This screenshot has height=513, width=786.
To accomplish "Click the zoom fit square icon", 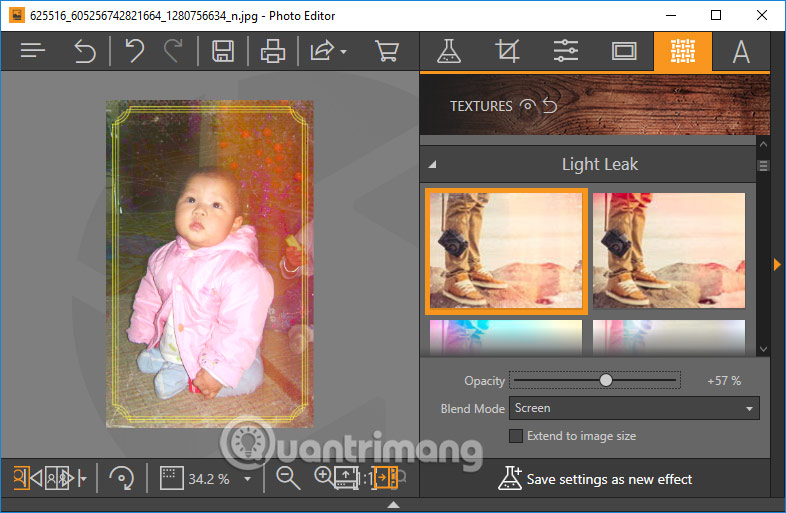I will (x=171, y=478).
